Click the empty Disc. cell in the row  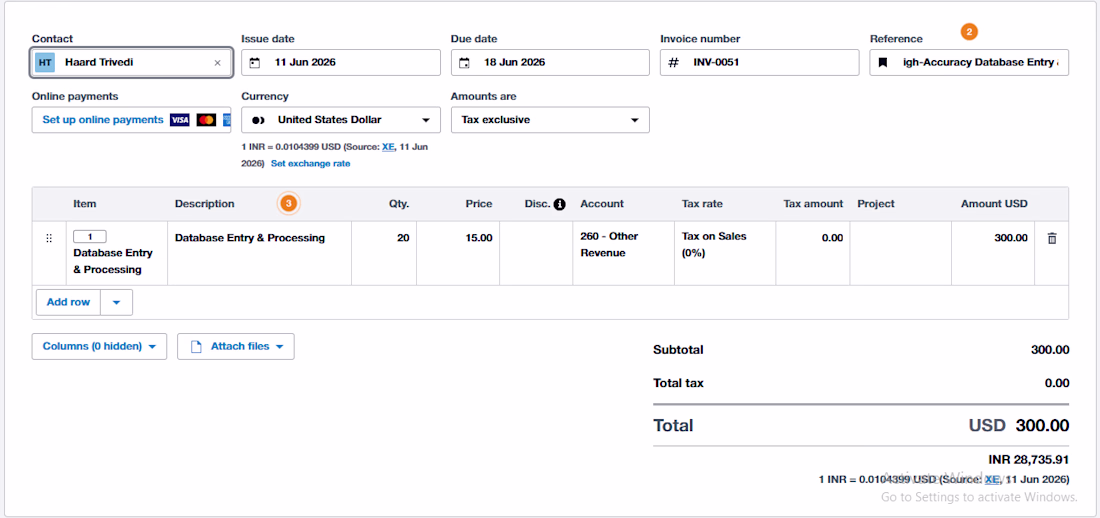click(536, 253)
